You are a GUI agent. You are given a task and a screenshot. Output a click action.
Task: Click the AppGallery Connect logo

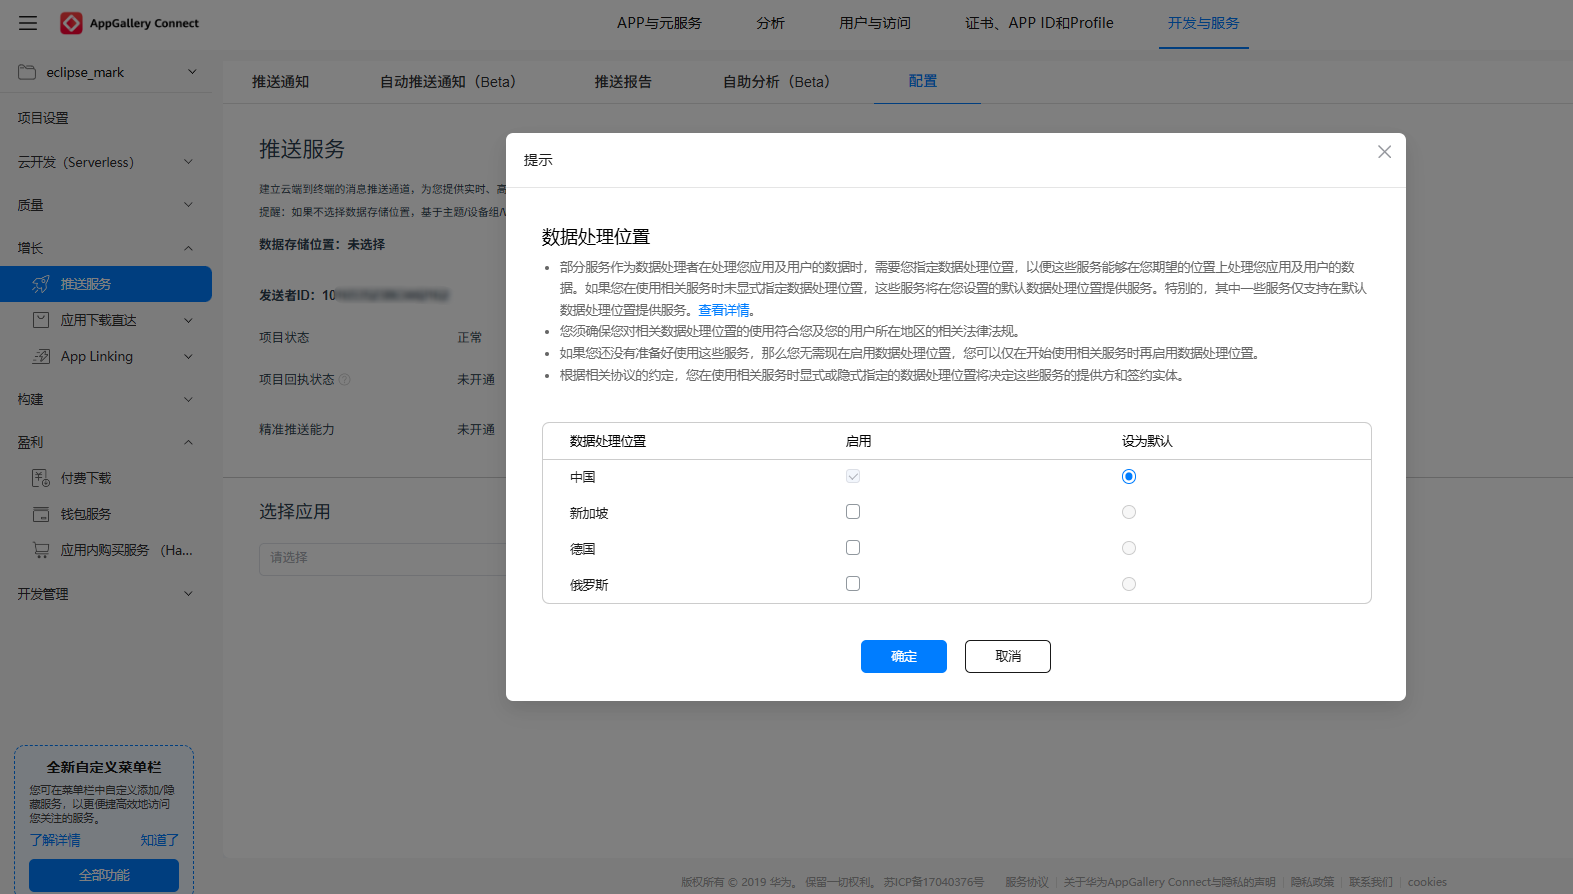coord(129,23)
